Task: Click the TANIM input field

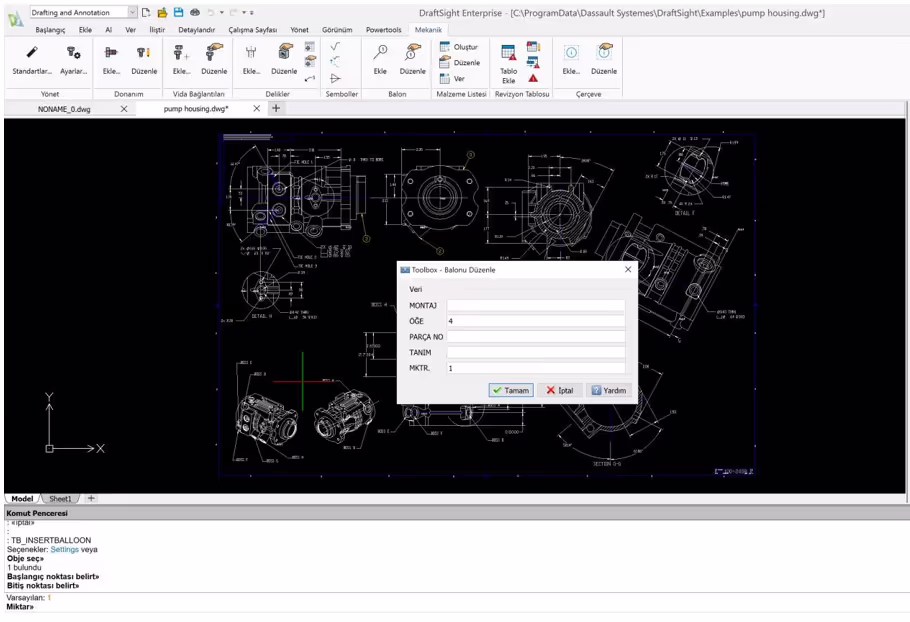Action: pyautogui.click(x=536, y=352)
